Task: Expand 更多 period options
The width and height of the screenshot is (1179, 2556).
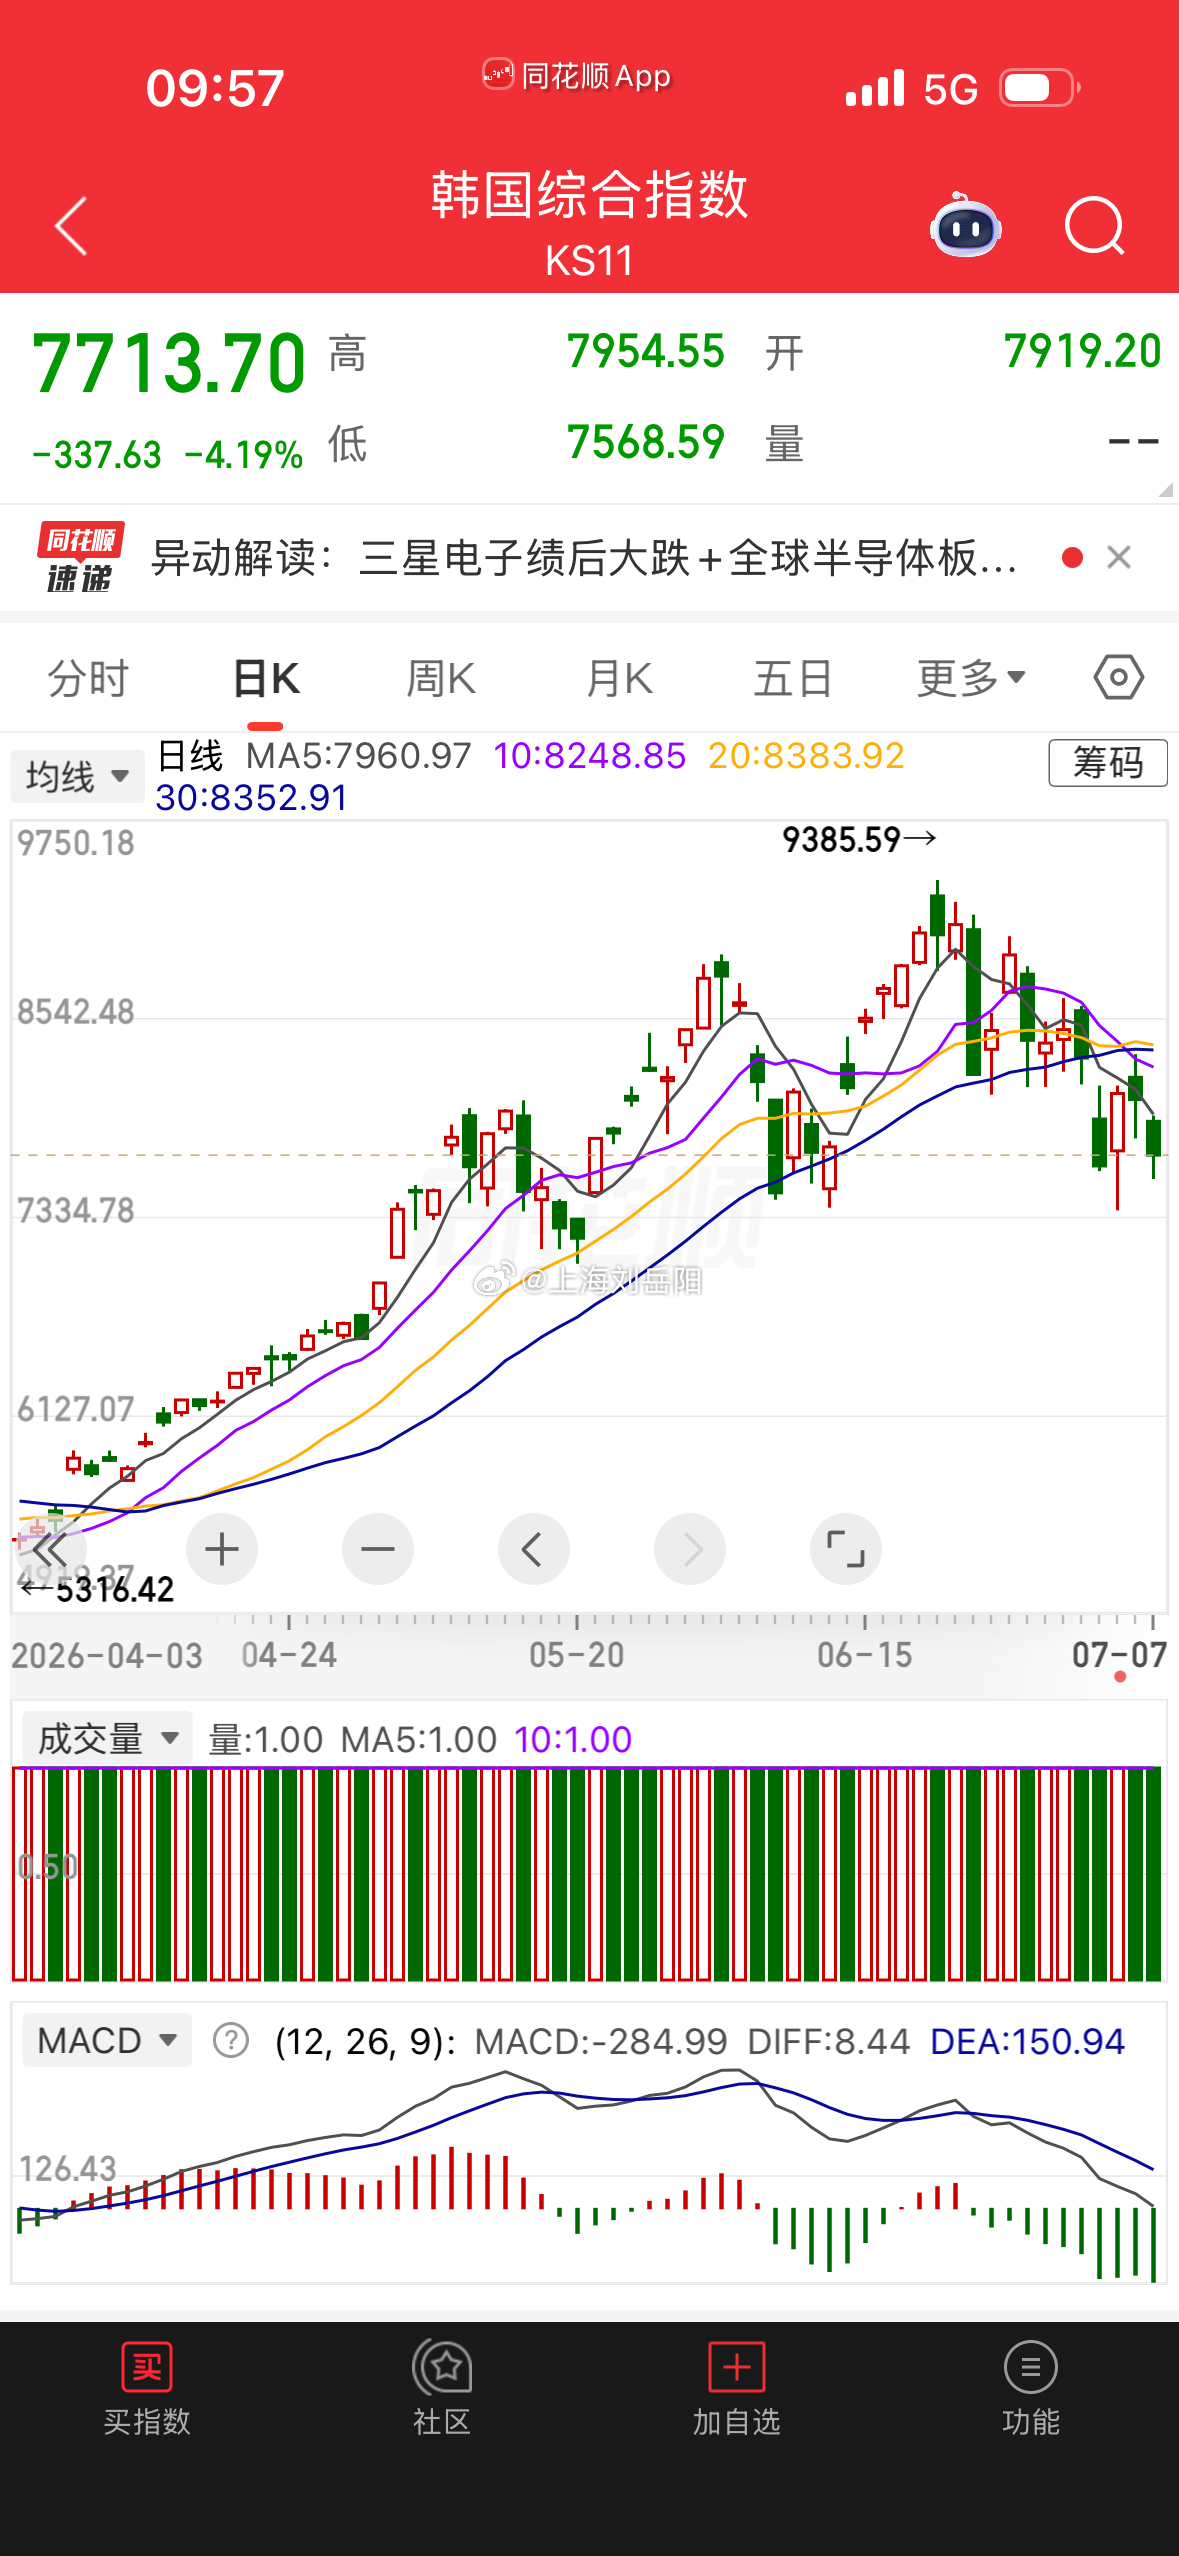Action: tap(971, 678)
